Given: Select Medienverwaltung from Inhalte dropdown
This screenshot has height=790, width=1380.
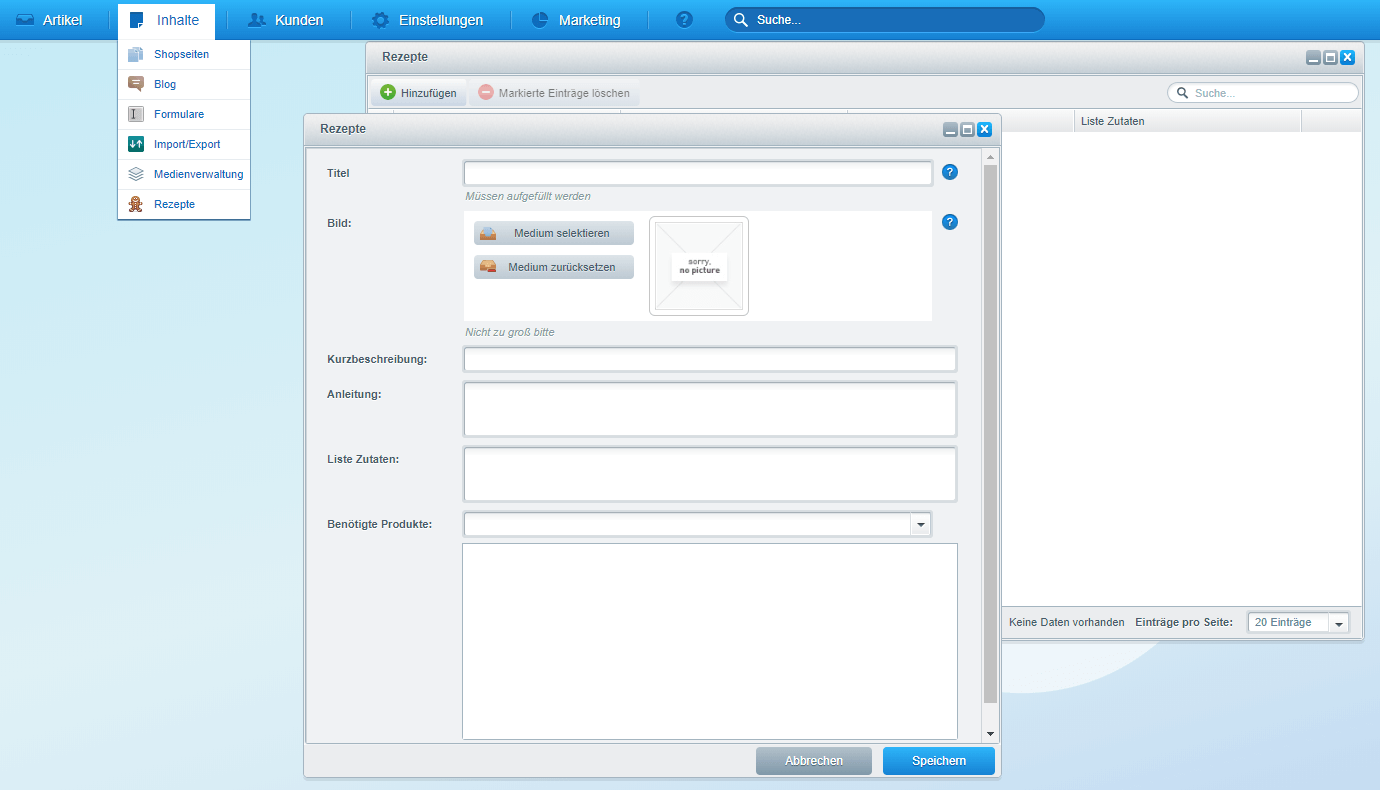Looking at the screenshot, I should (184, 174).
